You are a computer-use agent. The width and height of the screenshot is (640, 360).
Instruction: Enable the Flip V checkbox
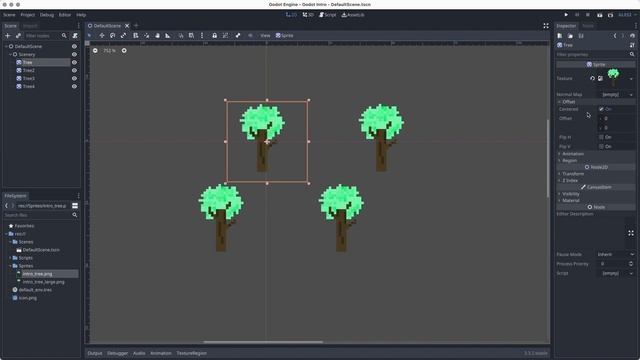coord(601,146)
